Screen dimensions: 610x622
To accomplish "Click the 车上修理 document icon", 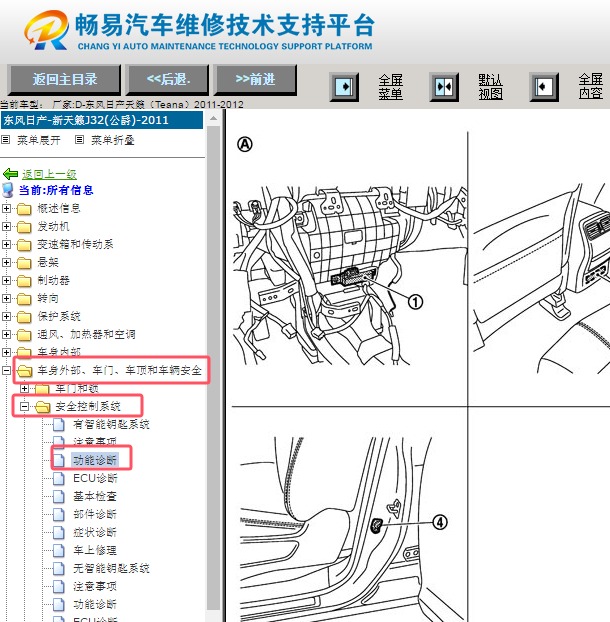I will tap(59, 551).
